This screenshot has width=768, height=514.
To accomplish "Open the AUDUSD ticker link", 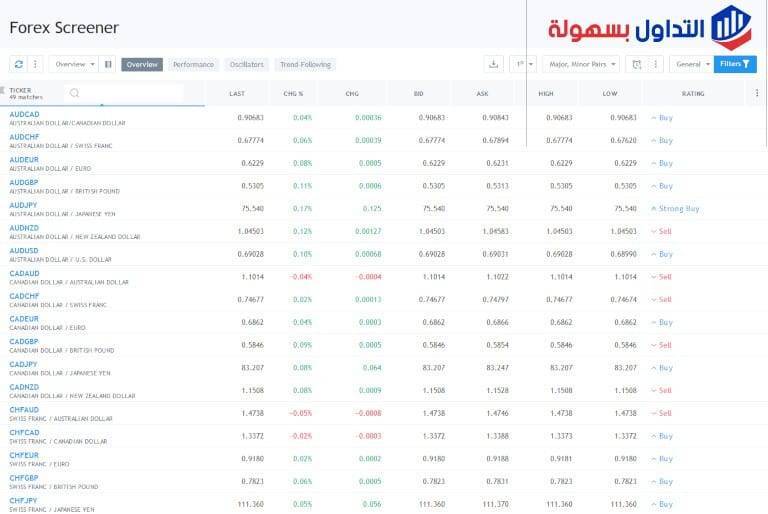I will [24, 250].
